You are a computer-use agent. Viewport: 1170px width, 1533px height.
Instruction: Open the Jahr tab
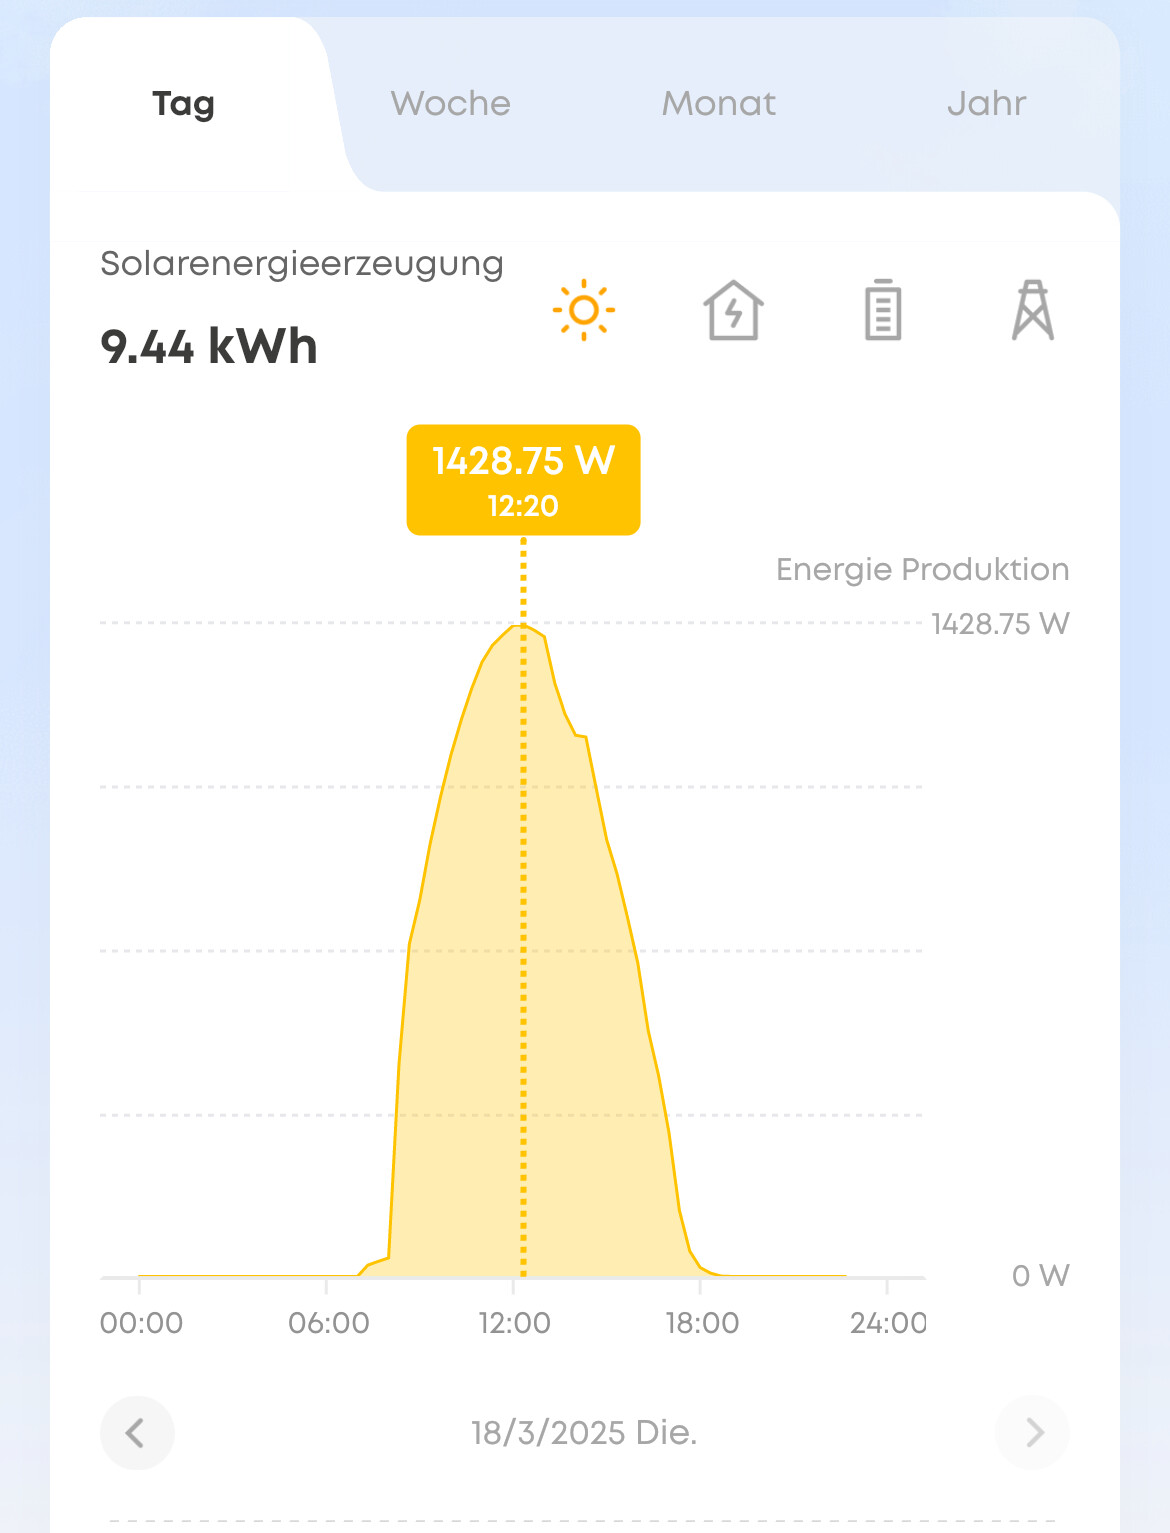coord(987,104)
